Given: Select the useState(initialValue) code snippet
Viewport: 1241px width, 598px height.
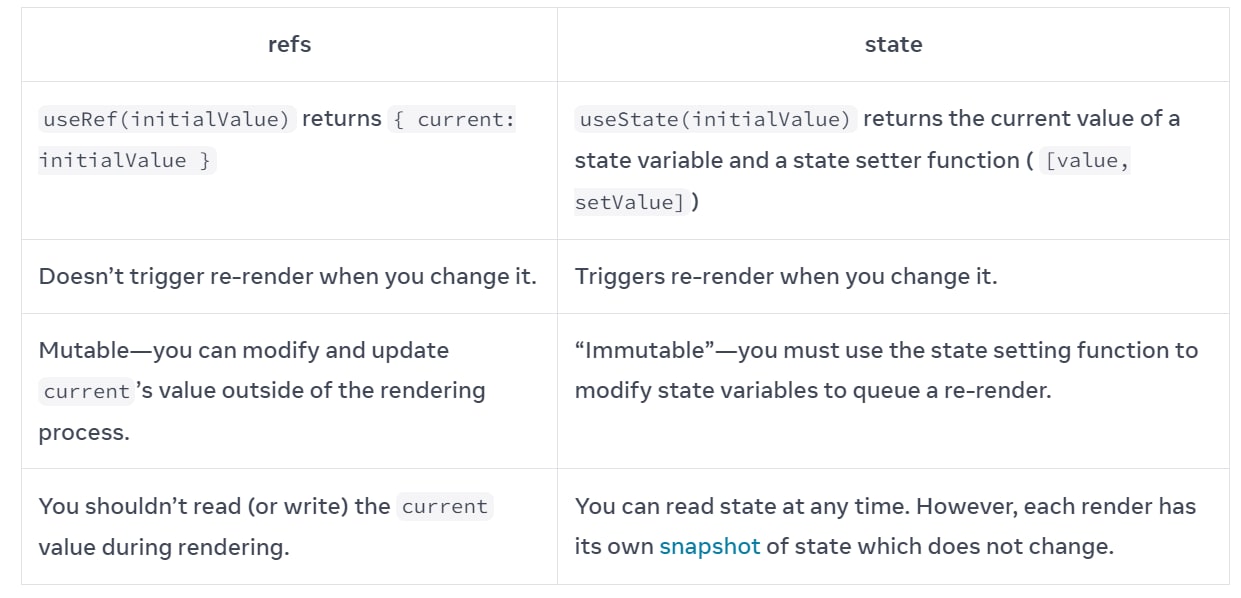Looking at the screenshot, I should 715,119.
